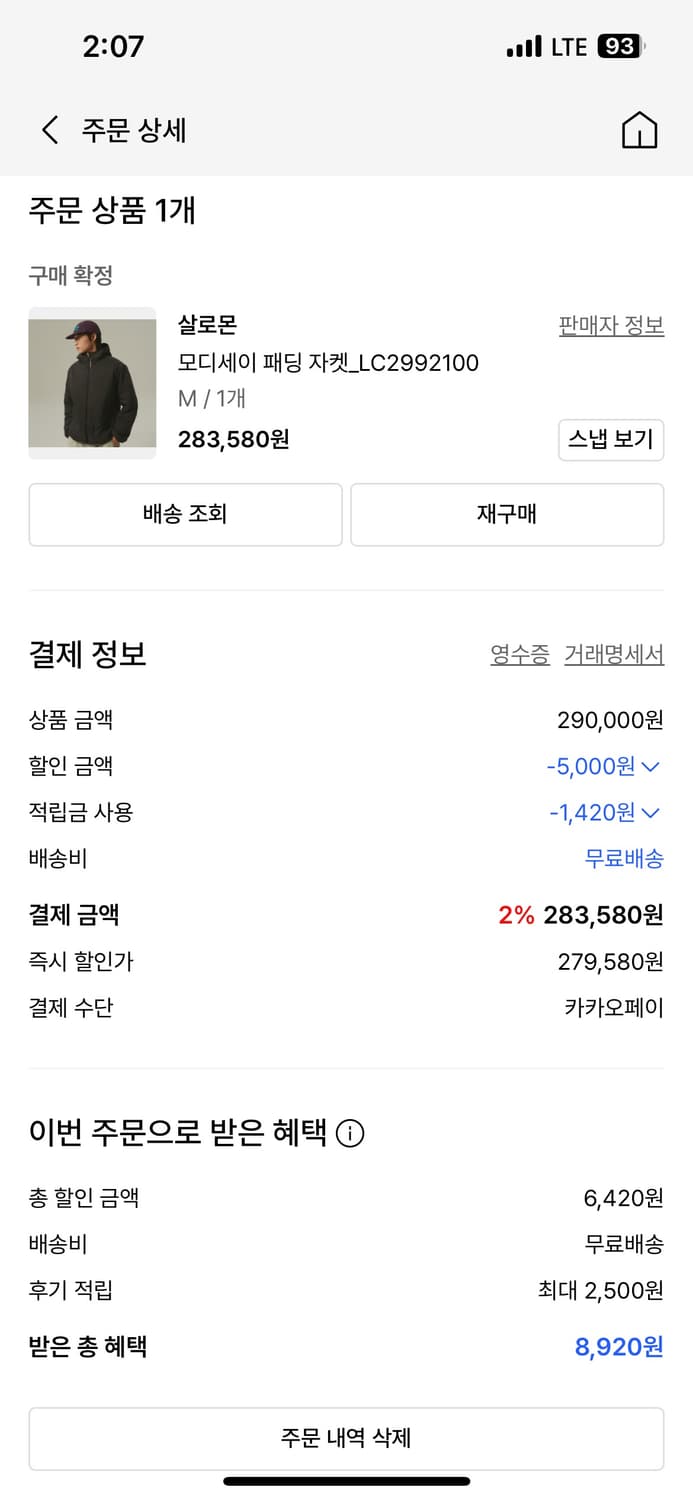The height and width of the screenshot is (1500, 693).
Task: Open the 영수증 receipt link
Action: [x=519, y=653]
